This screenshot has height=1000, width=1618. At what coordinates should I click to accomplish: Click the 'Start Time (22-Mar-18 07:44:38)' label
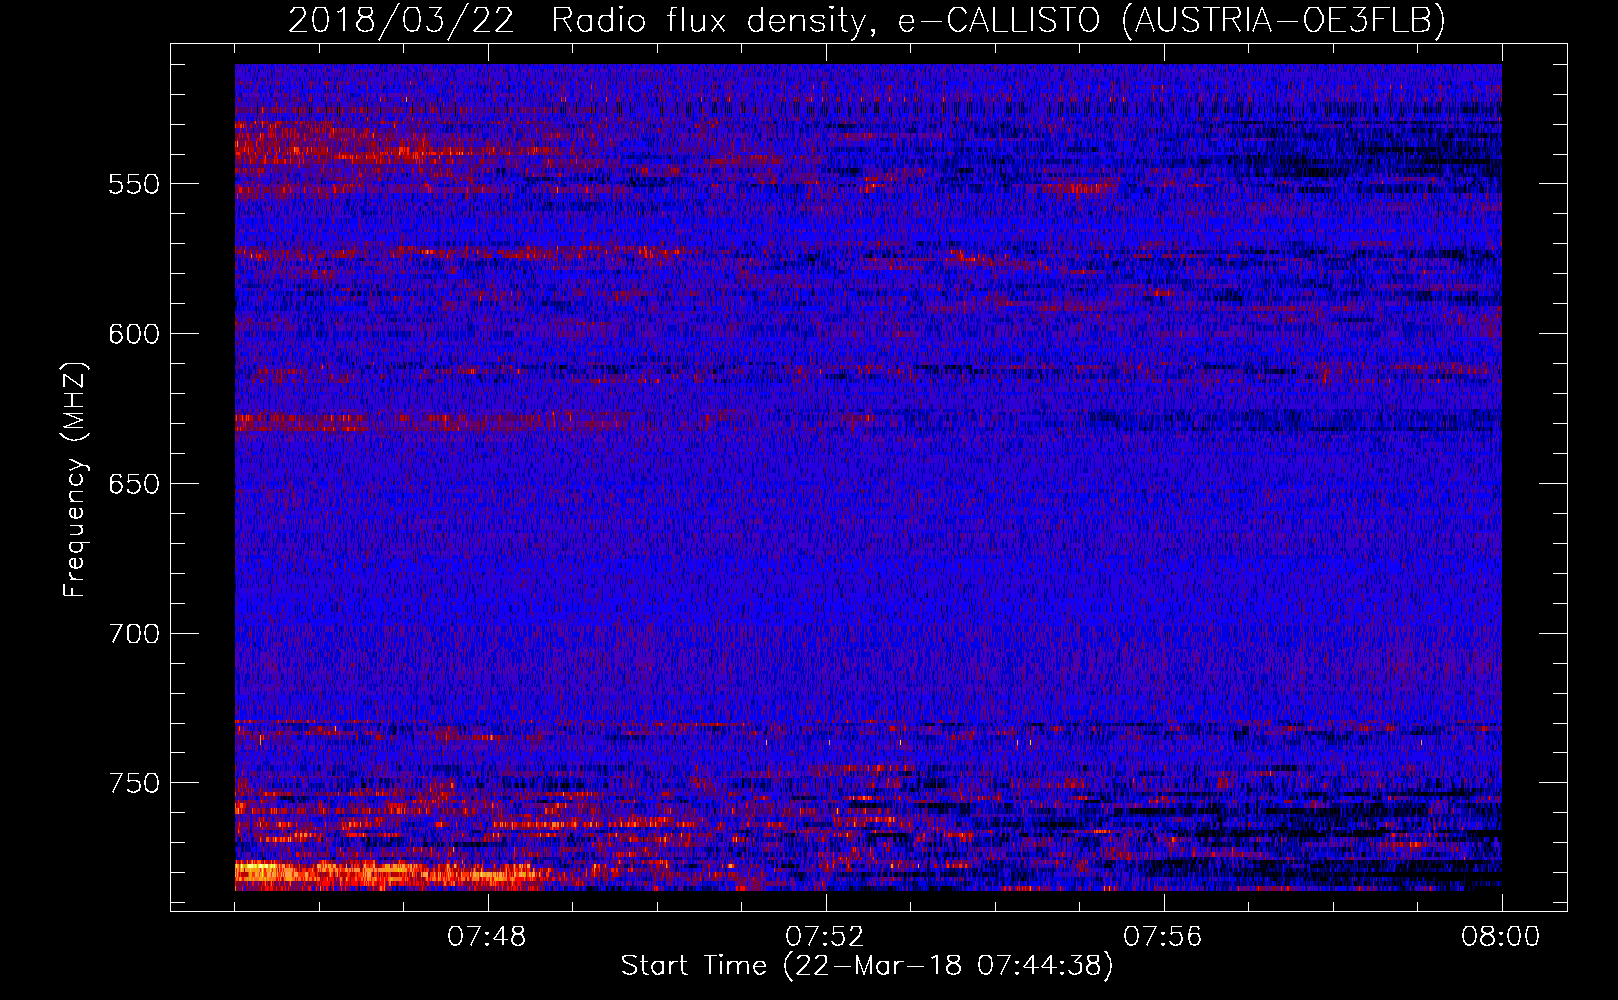click(x=867, y=966)
